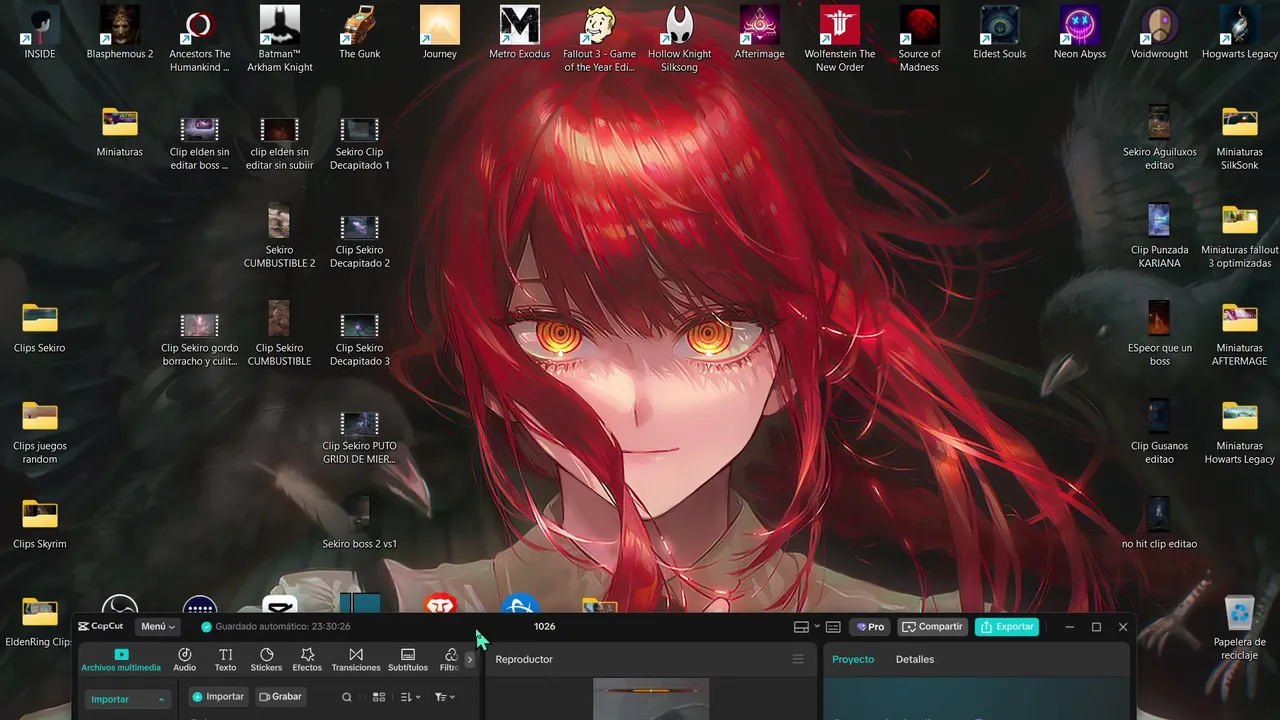Click the Reproductor panel title
Image resolution: width=1280 pixels, height=720 pixels.
pos(524,659)
